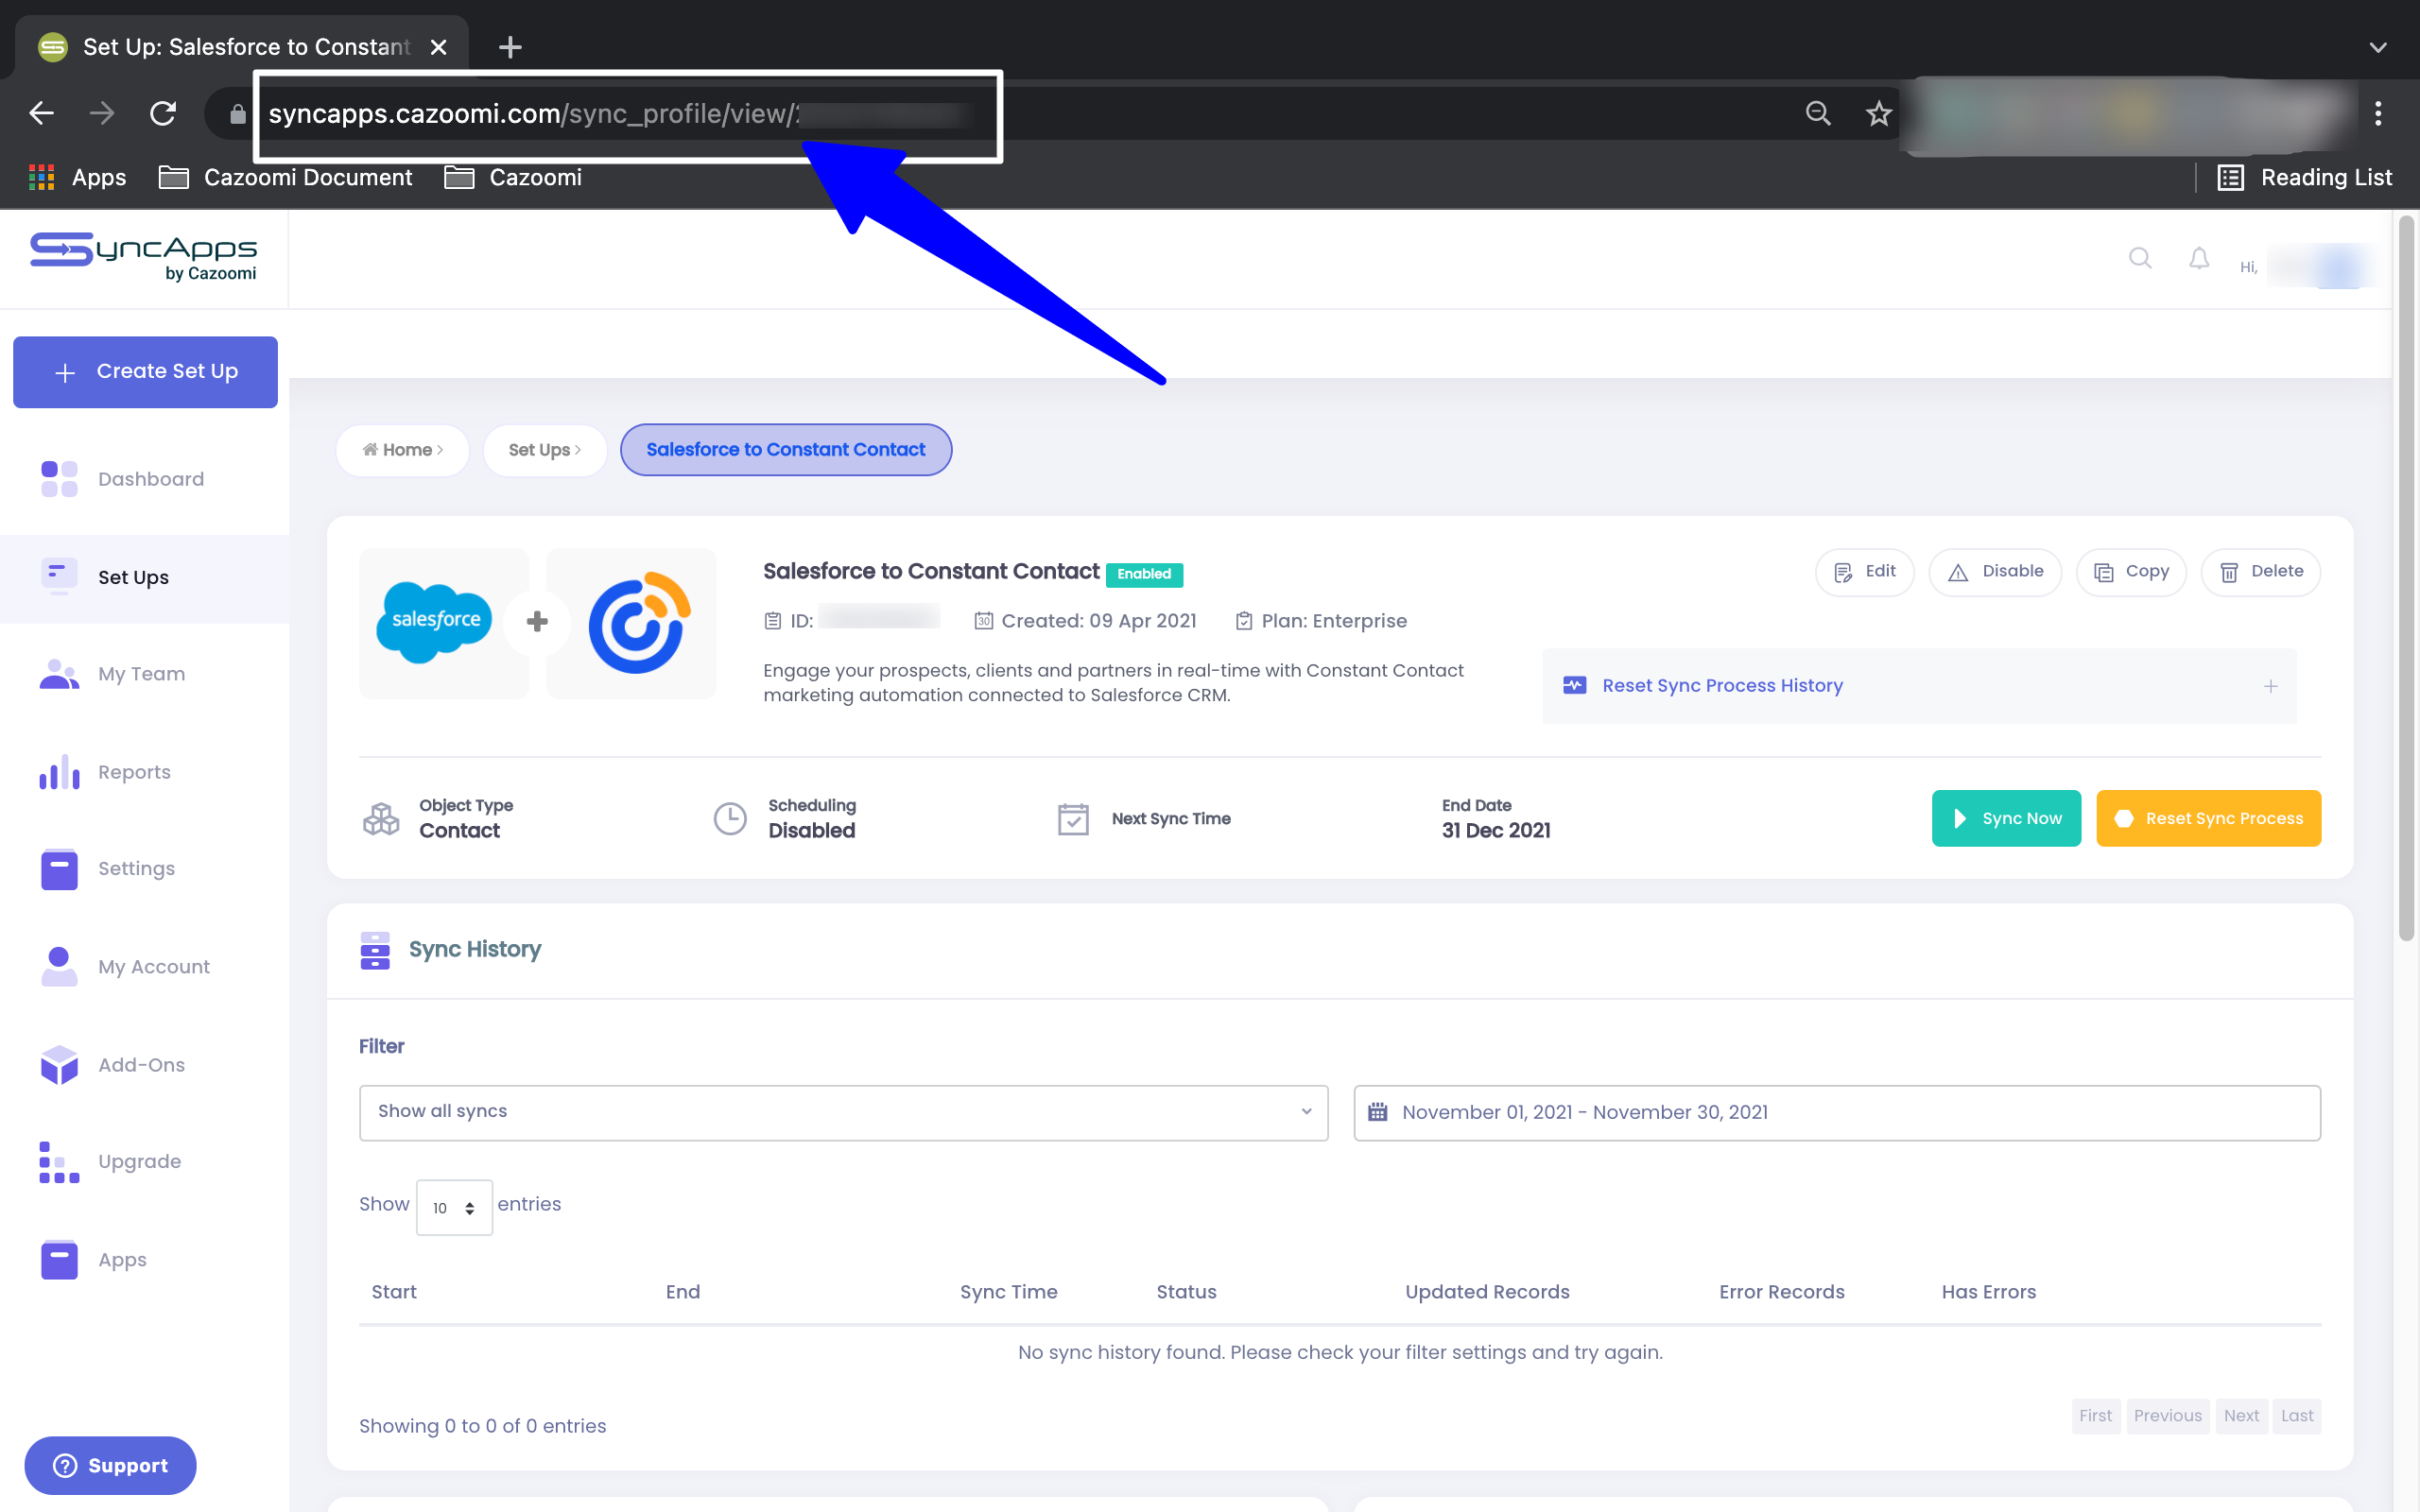Image resolution: width=2420 pixels, height=1512 pixels.
Task: Close the Set Up browser tab
Action: (438, 47)
